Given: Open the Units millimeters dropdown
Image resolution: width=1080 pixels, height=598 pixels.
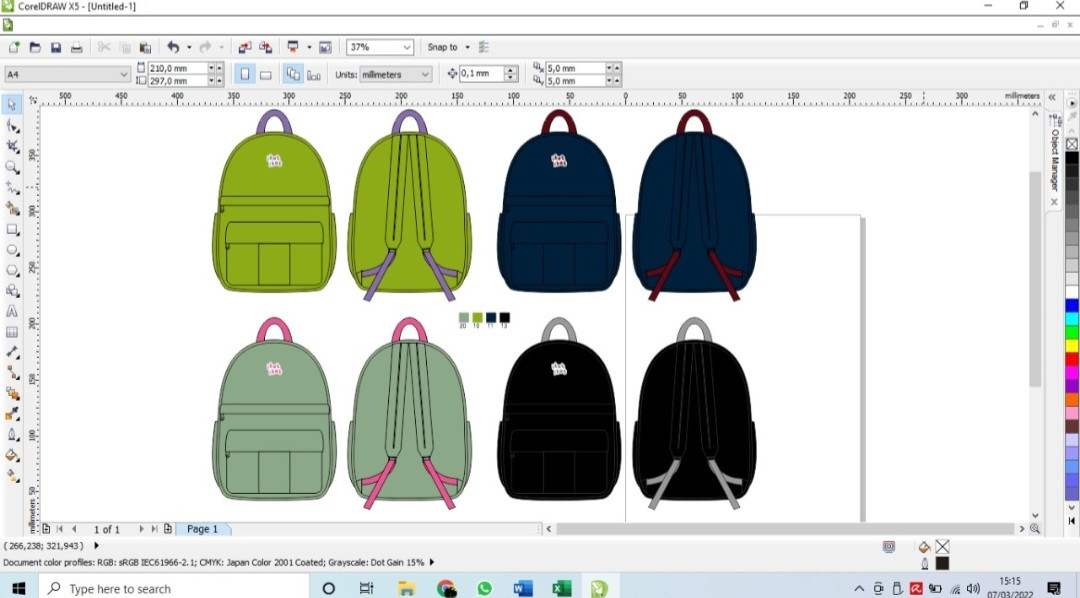Looking at the screenshot, I should [425, 74].
